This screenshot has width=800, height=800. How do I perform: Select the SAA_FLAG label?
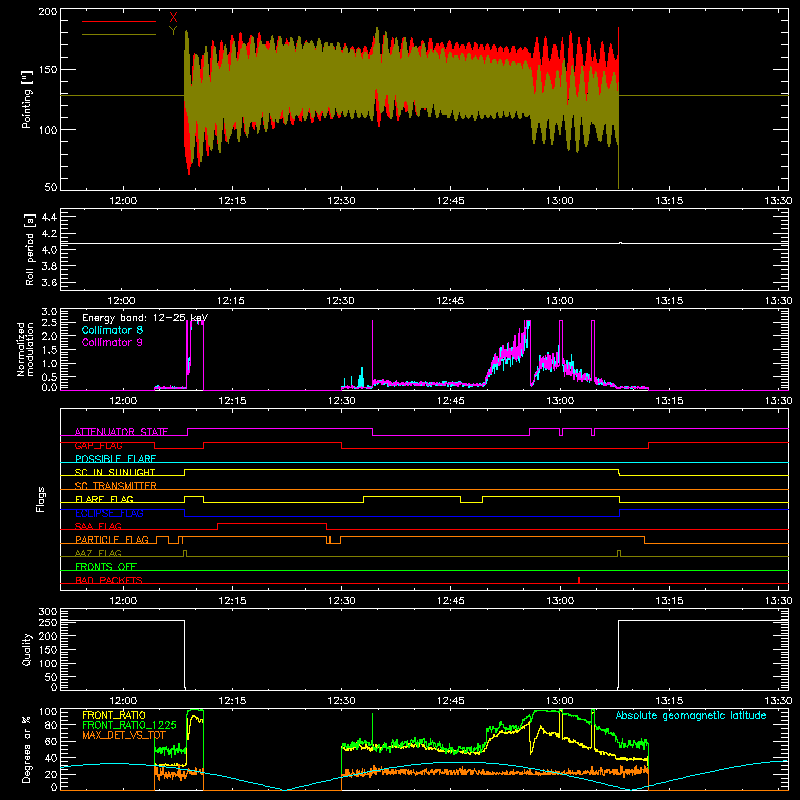pos(98,526)
